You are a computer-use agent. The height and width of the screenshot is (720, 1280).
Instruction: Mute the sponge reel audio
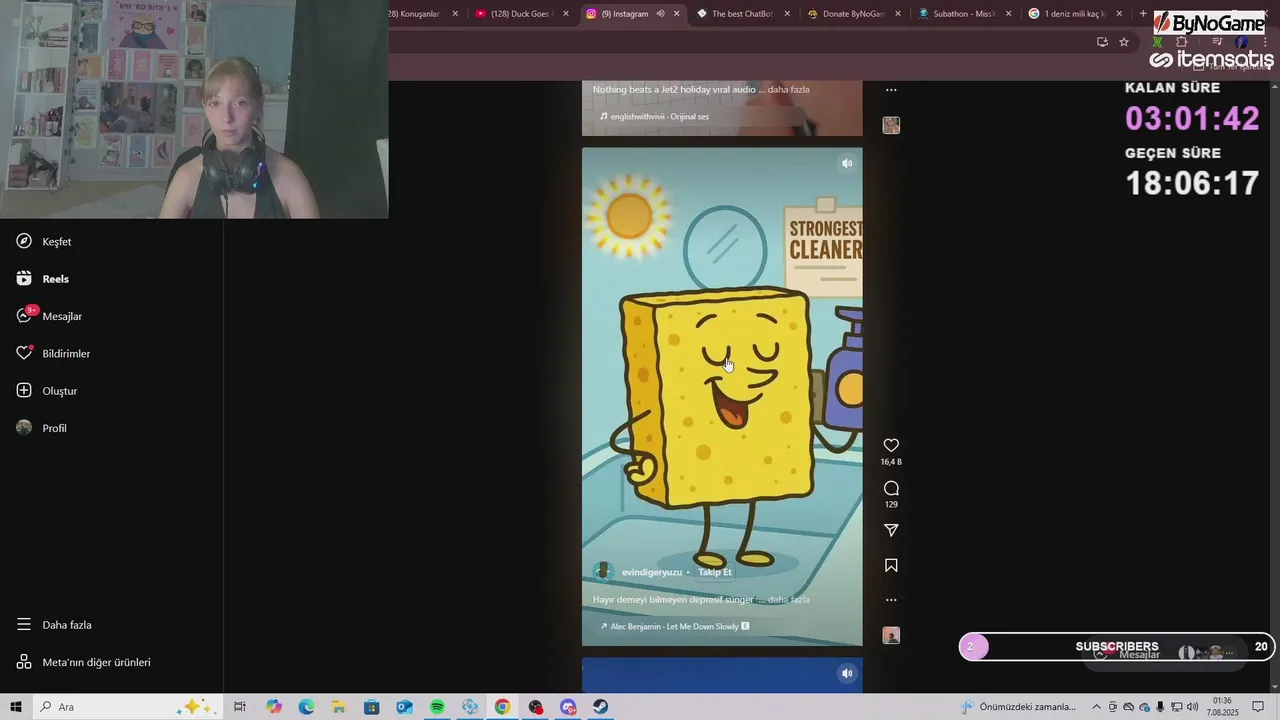(847, 163)
